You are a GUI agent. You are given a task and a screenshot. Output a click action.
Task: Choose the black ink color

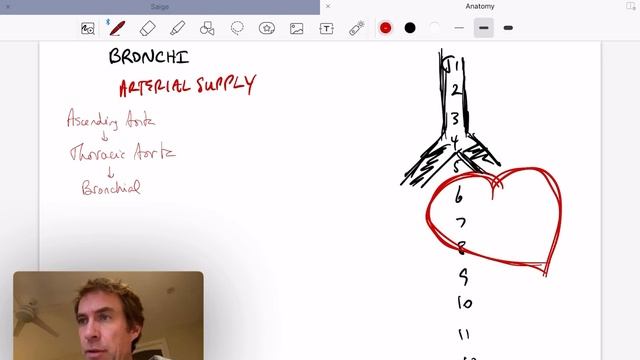[x=410, y=28]
